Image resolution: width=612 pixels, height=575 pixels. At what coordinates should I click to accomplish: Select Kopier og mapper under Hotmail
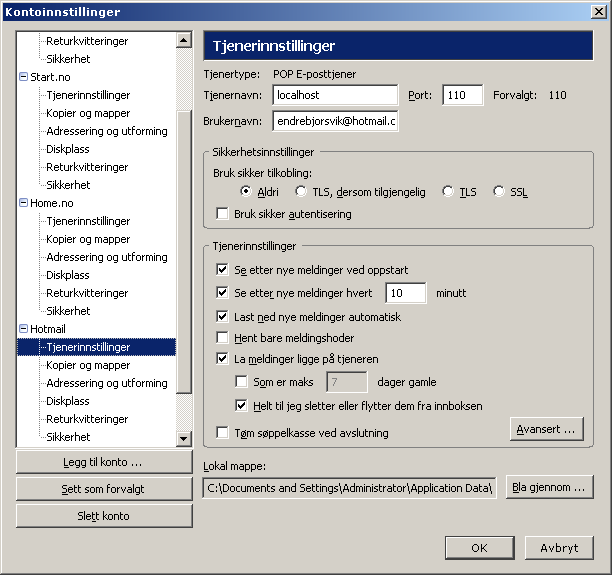pos(88,365)
